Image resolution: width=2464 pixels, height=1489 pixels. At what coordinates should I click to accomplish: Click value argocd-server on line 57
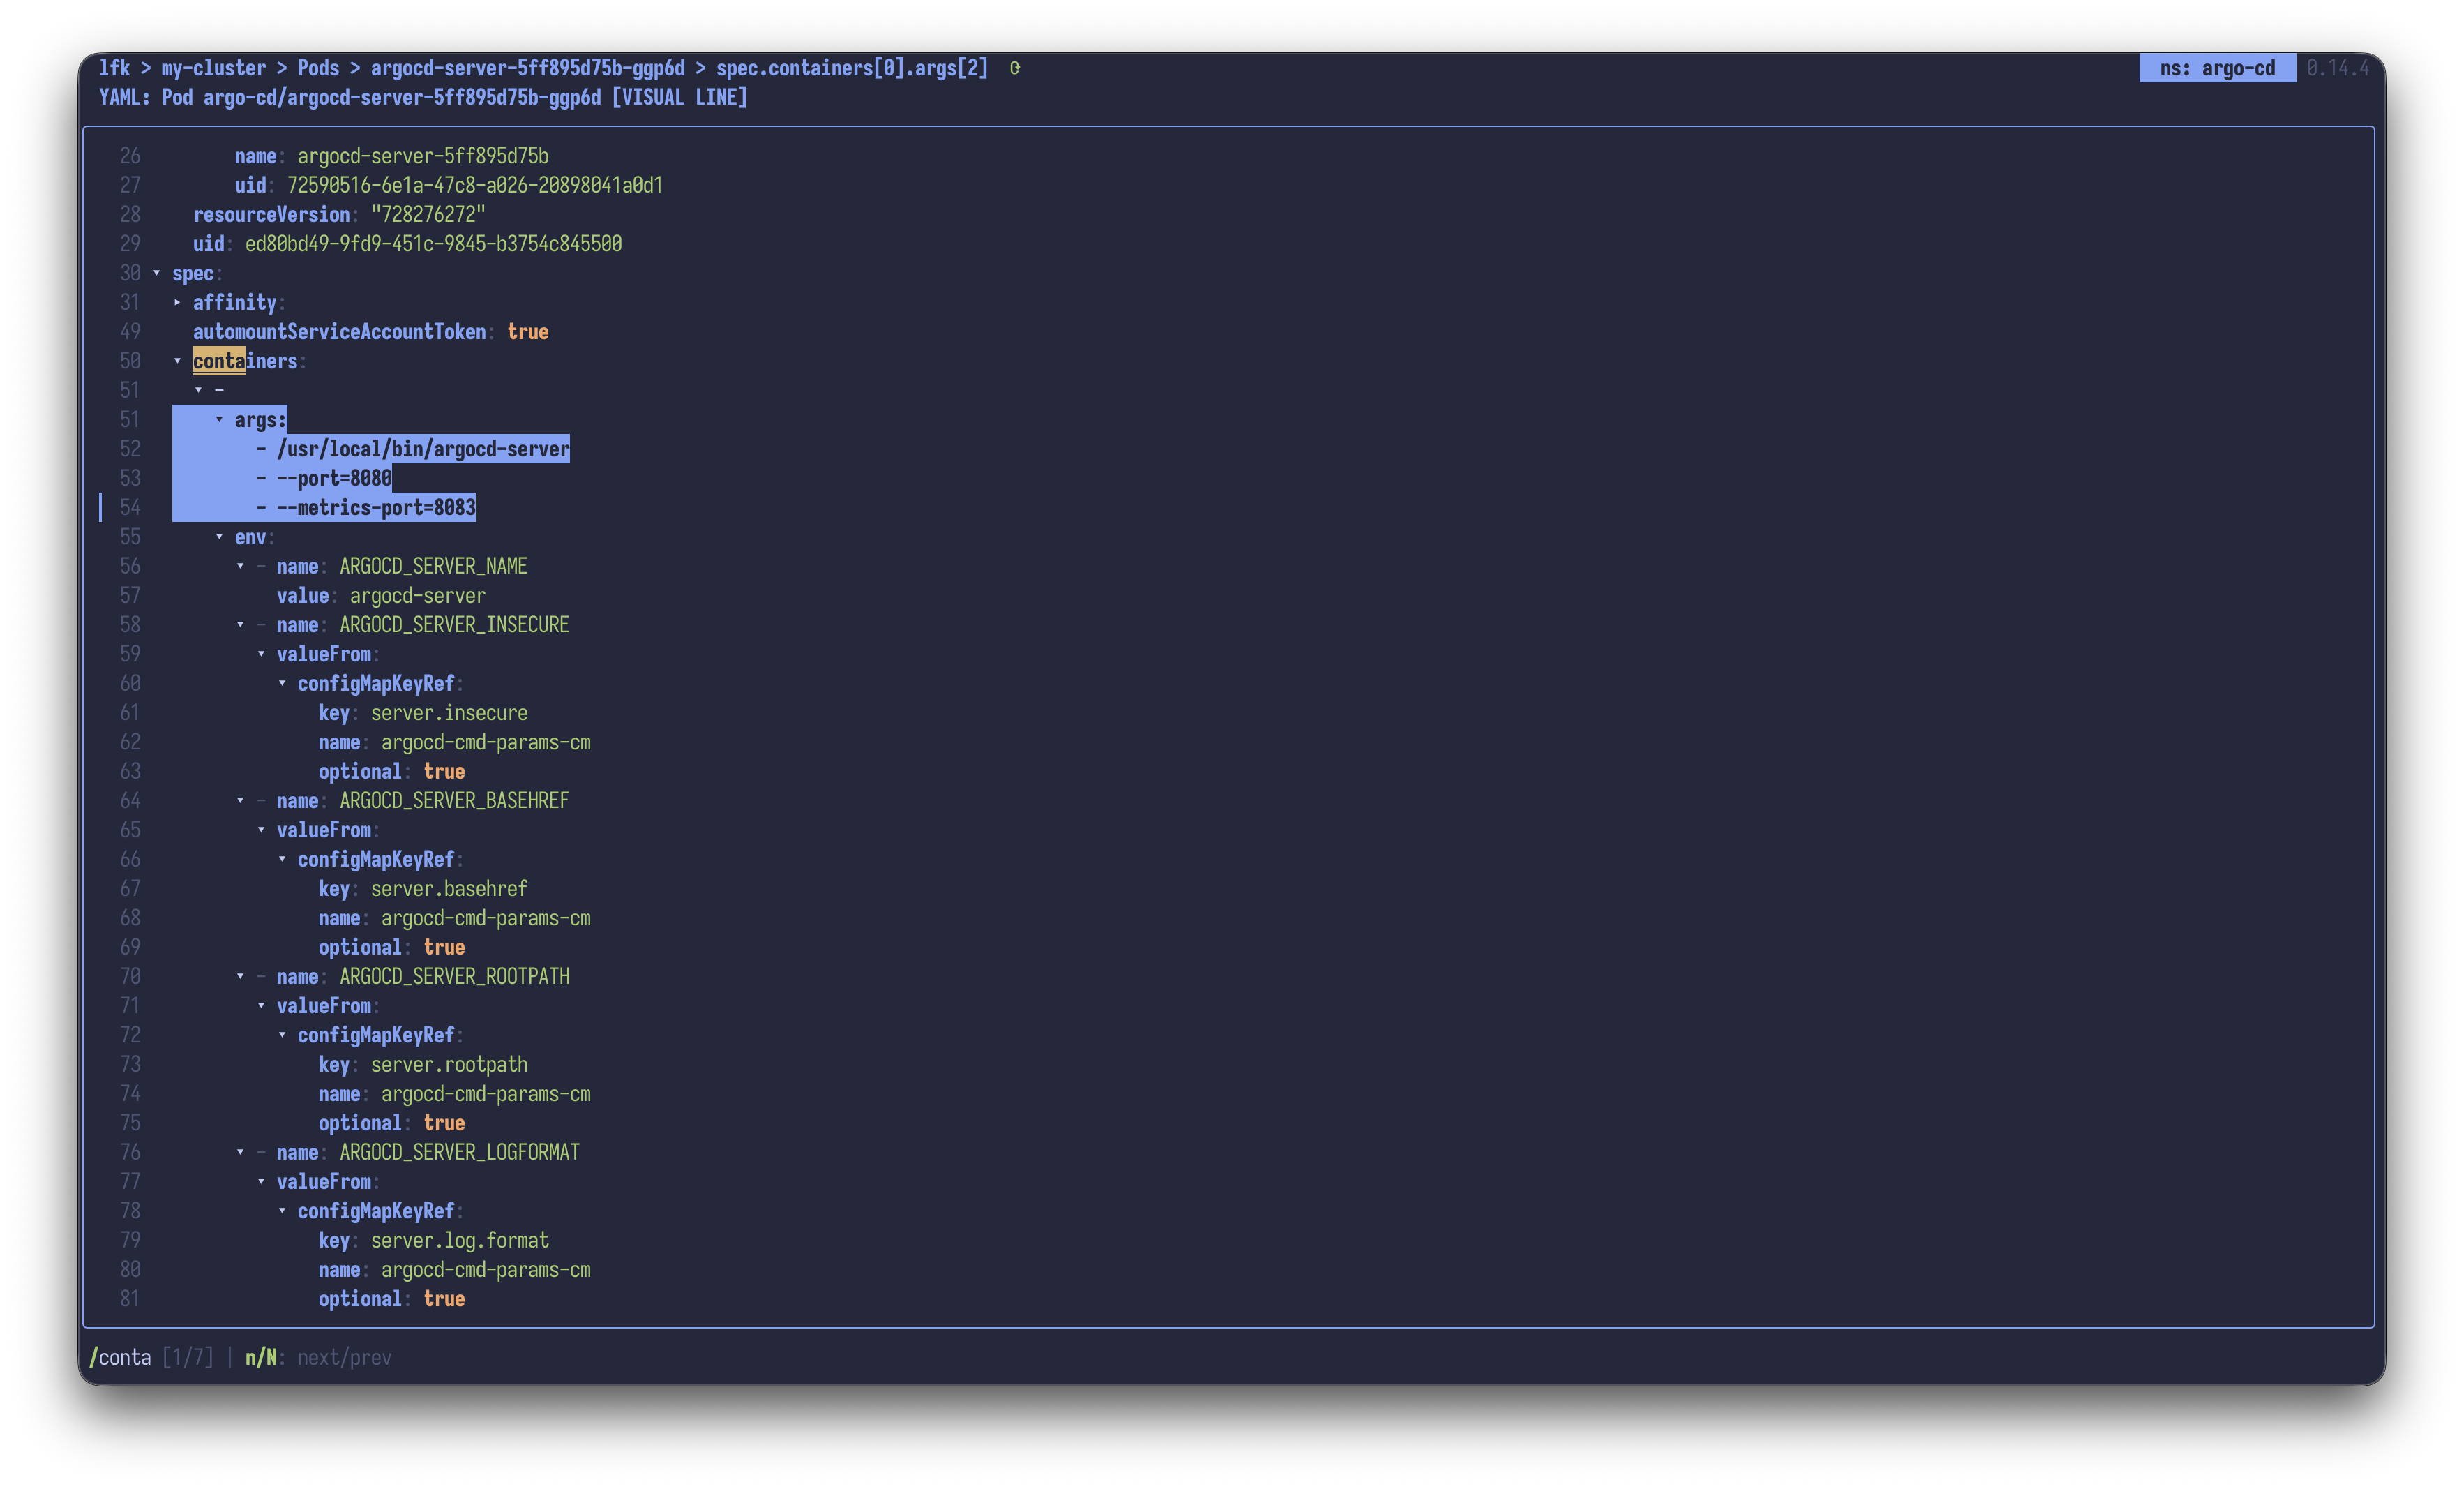(x=381, y=596)
